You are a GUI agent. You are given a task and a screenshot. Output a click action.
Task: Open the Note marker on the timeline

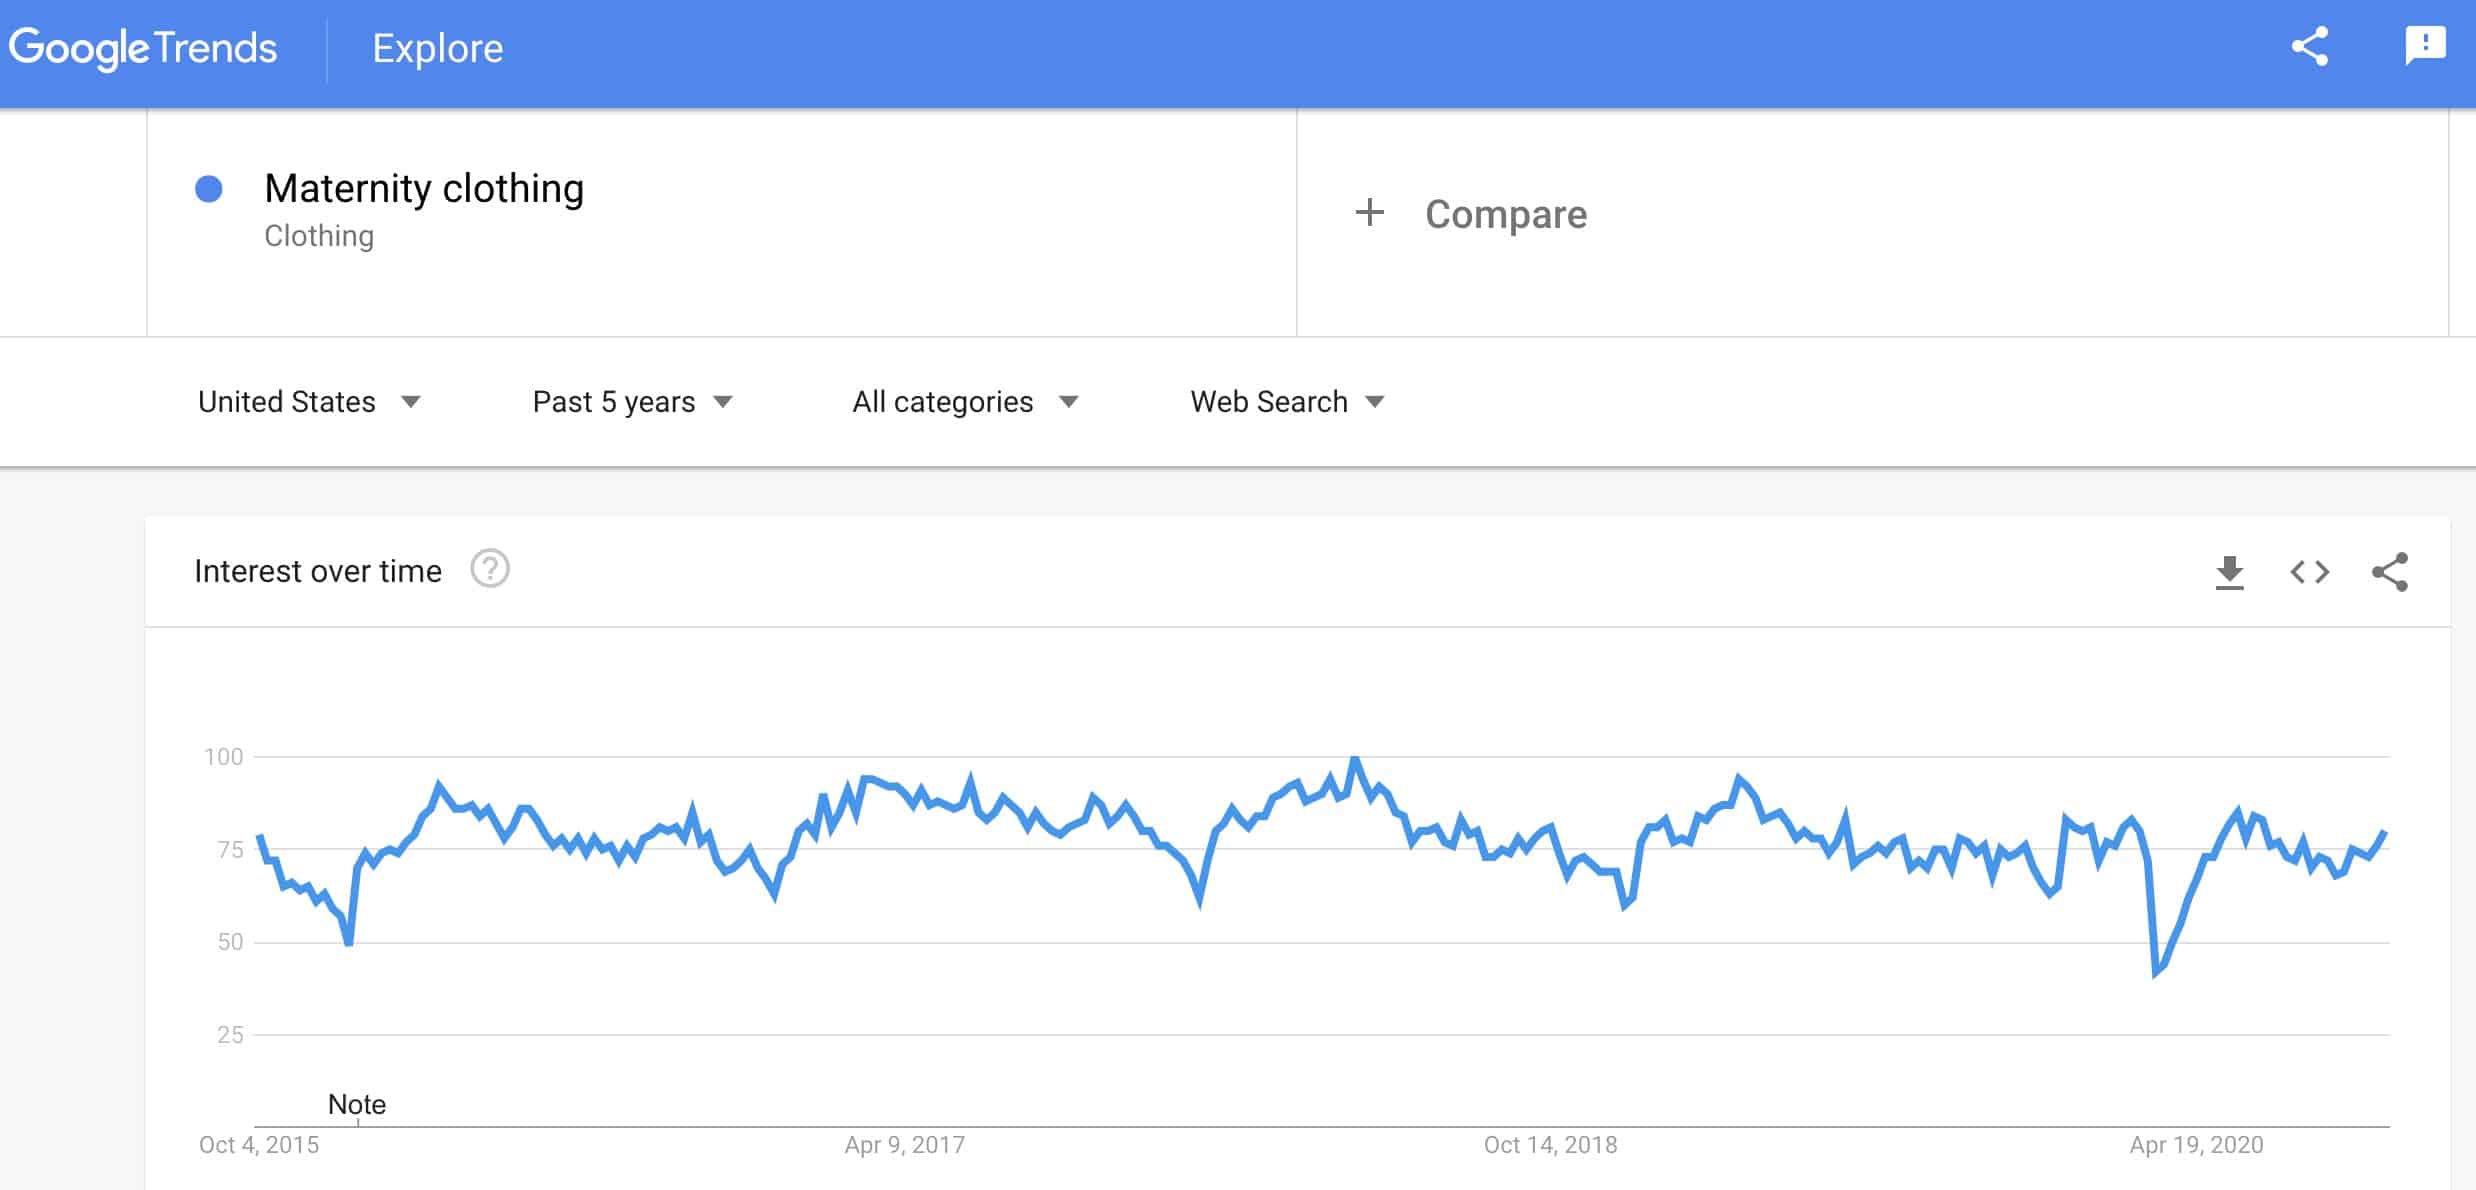point(357,1104)
